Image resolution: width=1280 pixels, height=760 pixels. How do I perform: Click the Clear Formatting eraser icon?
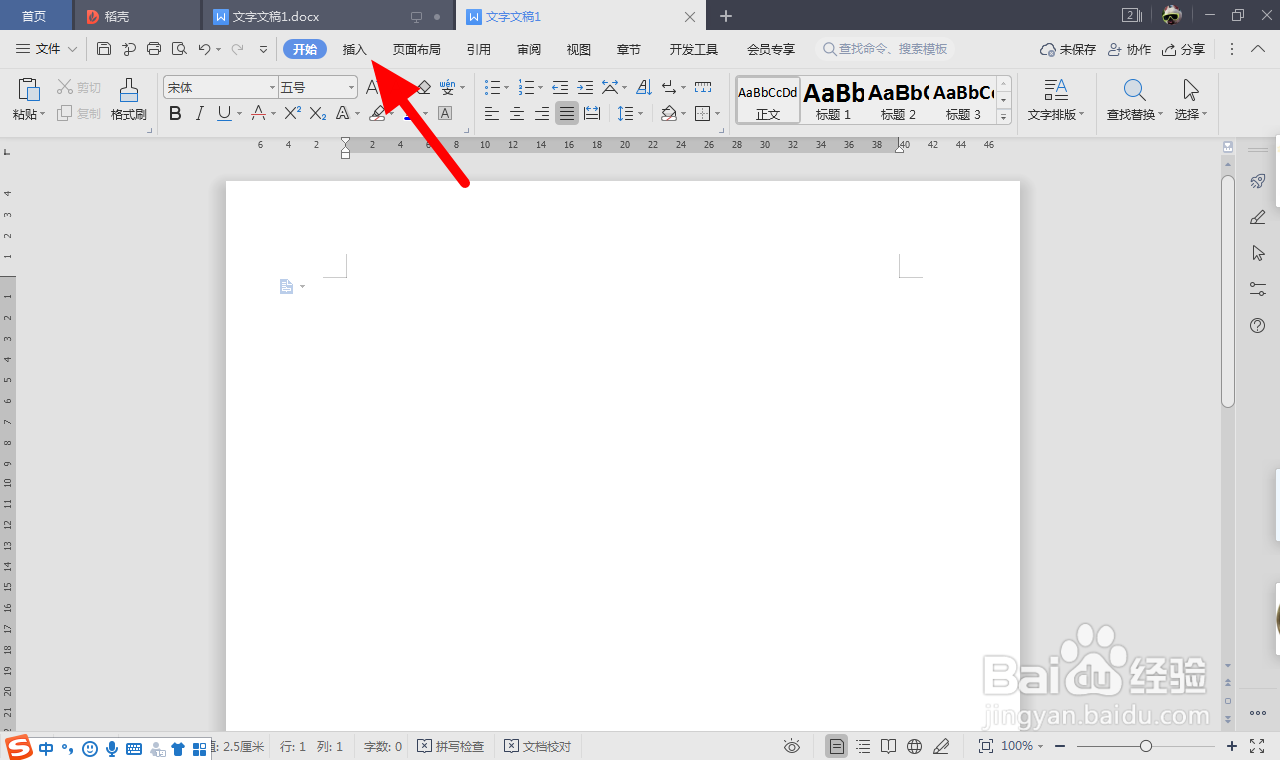423,88
